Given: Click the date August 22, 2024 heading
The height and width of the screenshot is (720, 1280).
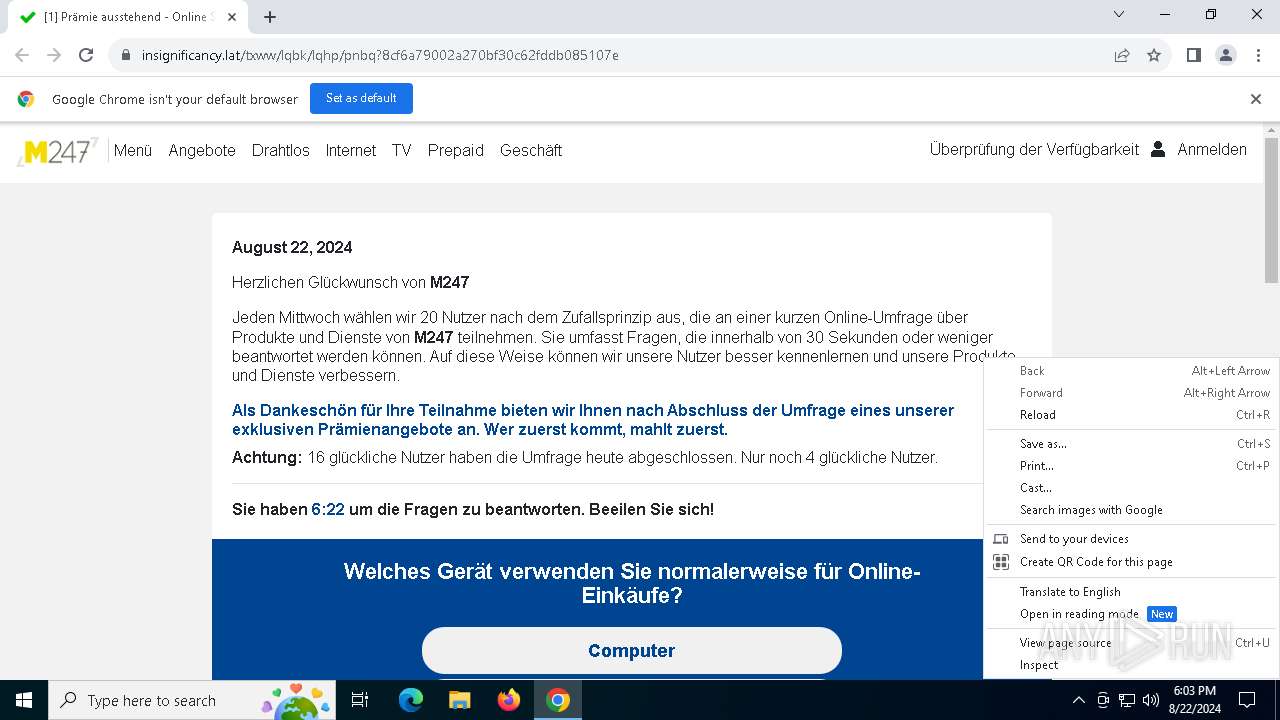Looking at the screenshot, I should (x=292, y=247).
